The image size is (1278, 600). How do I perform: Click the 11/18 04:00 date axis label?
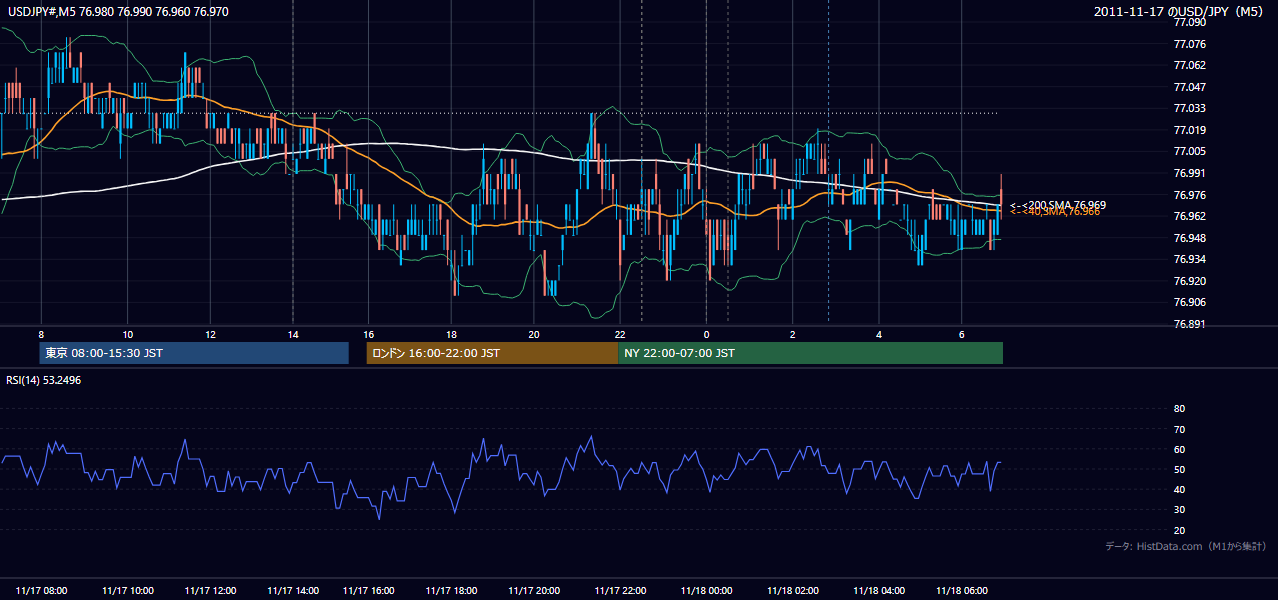click(879, 591)
